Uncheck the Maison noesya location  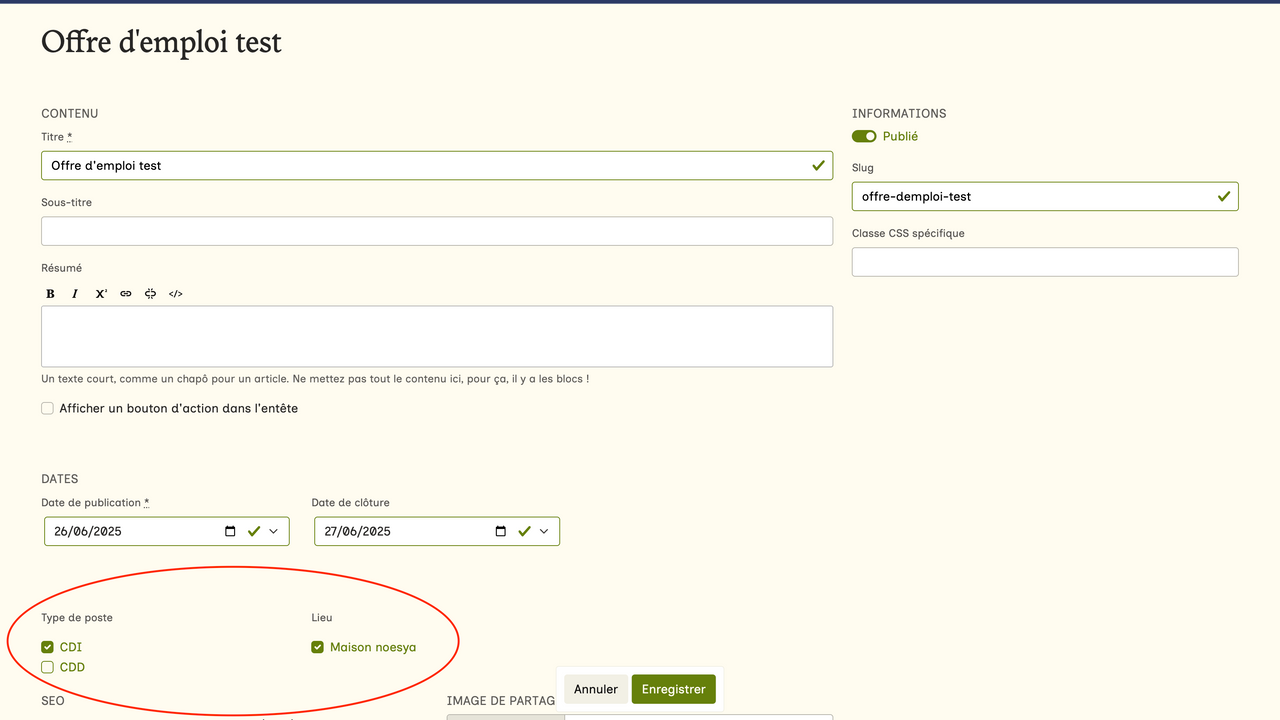[318, 647]
